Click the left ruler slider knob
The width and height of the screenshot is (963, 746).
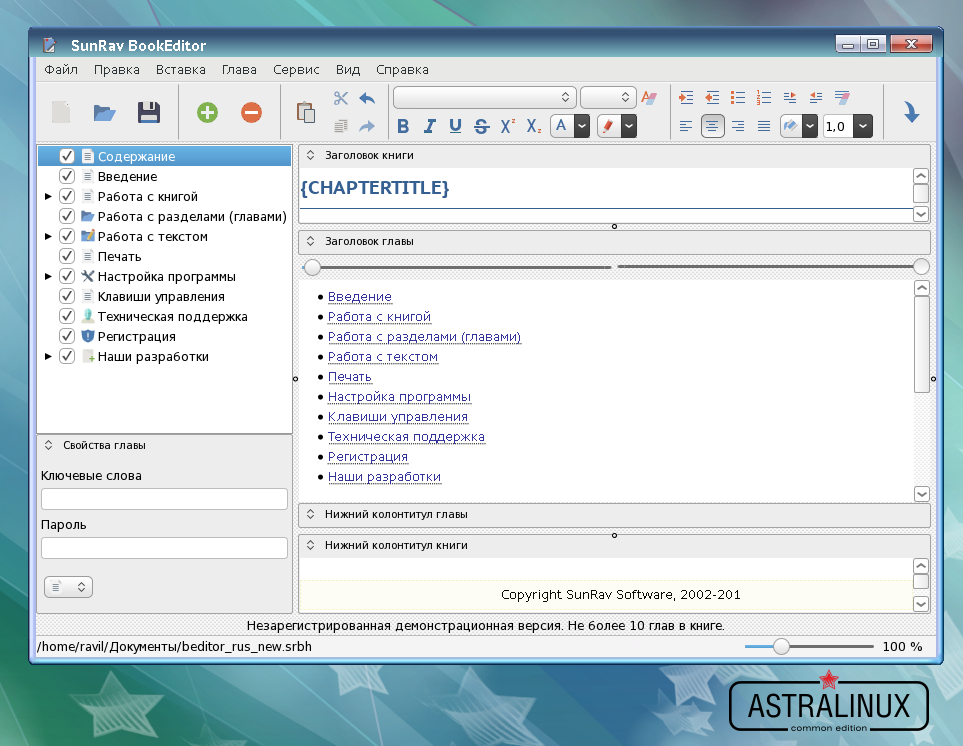313,267
